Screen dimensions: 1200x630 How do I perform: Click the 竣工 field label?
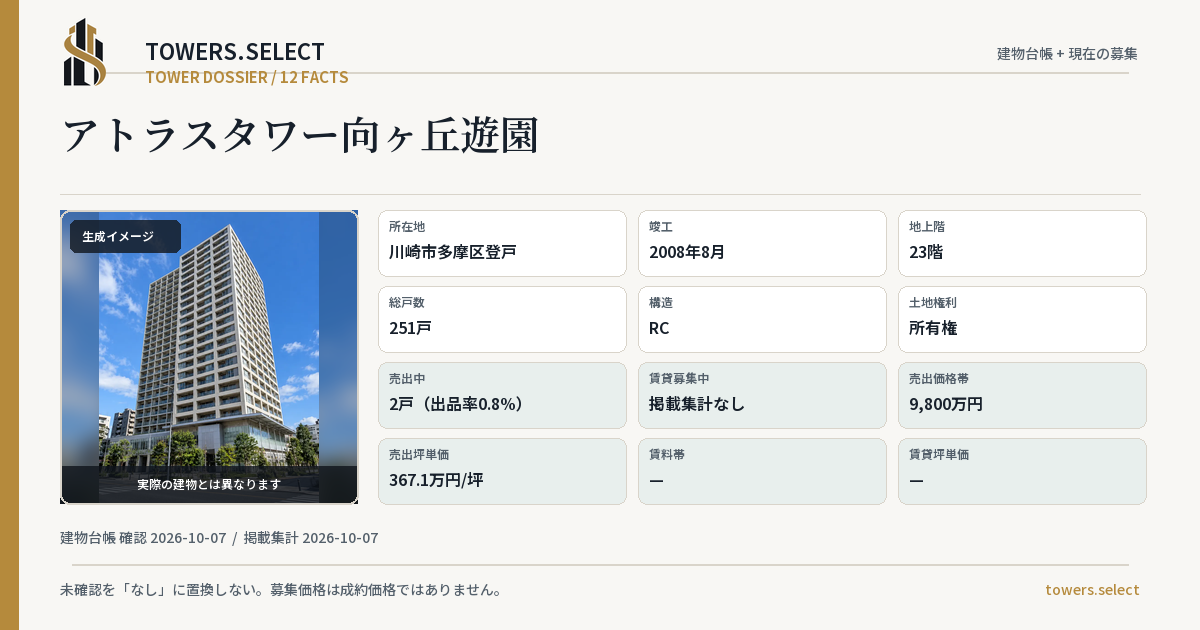pos(661,227)
